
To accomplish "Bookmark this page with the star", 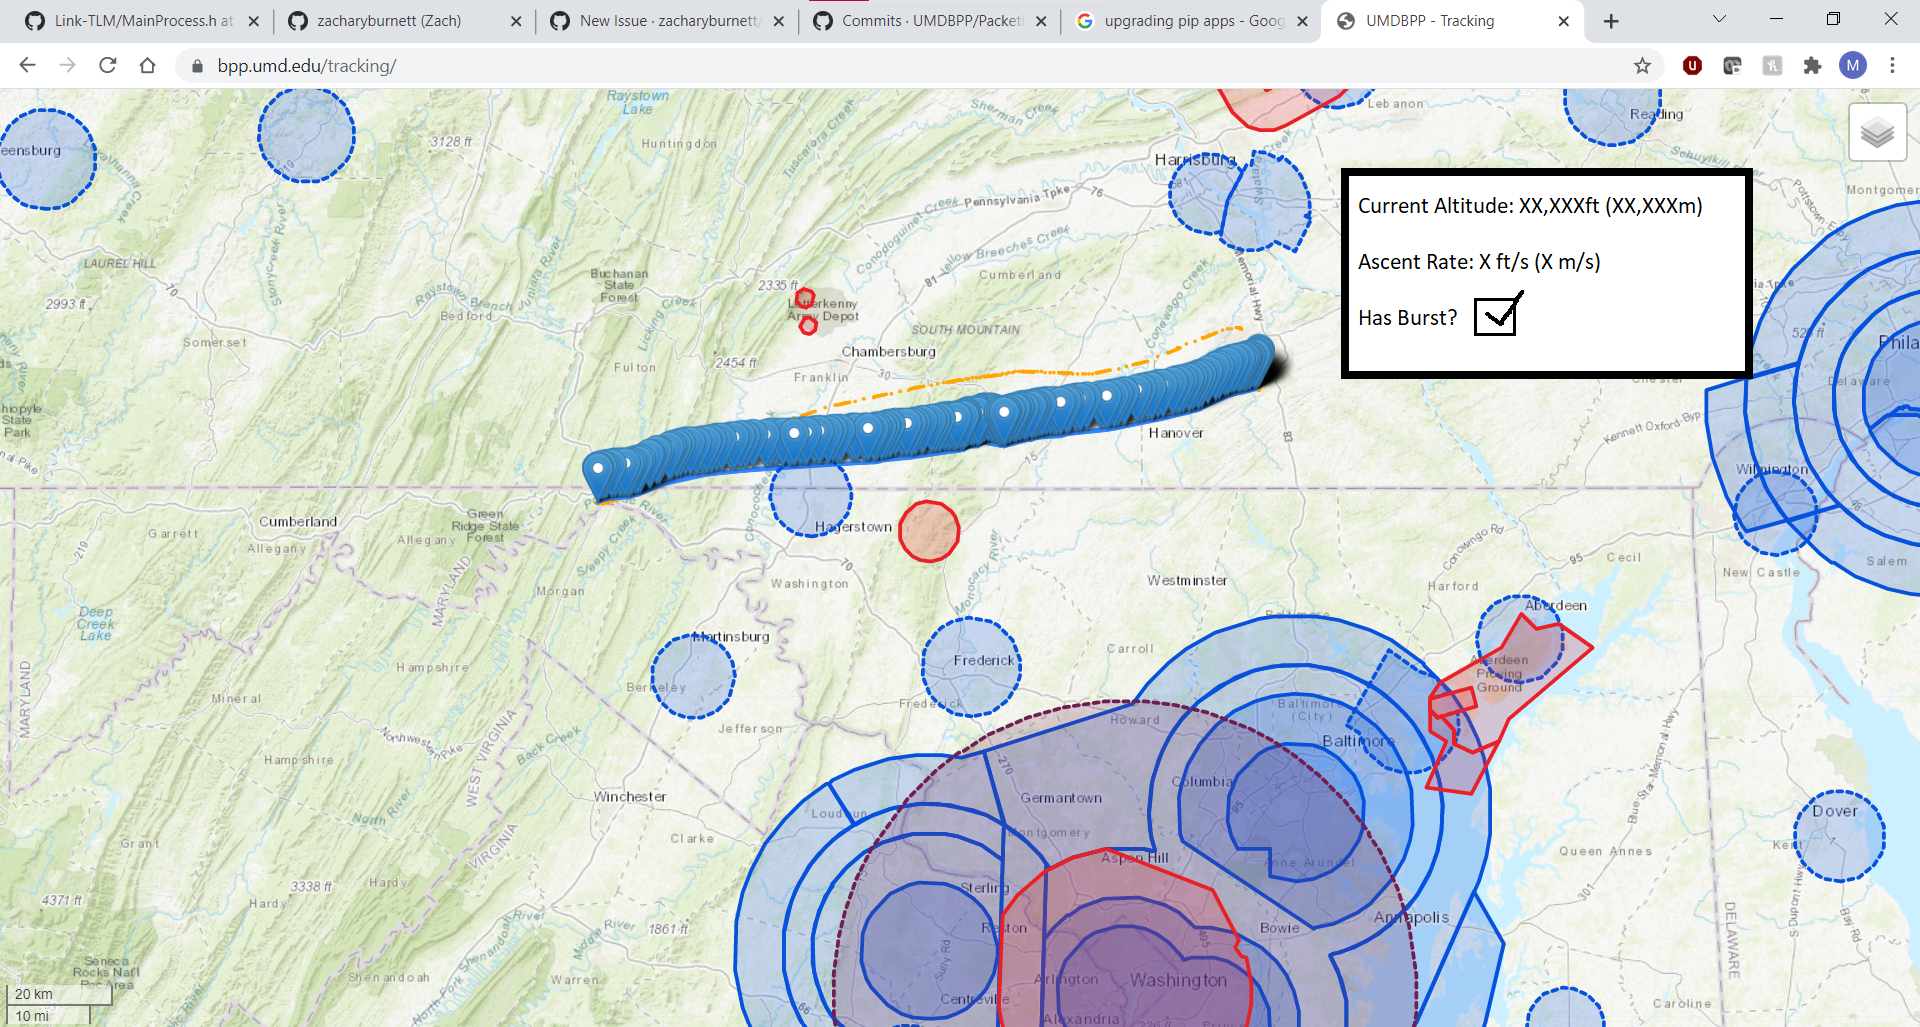I will pyautogui.click(x=1642, y=65).
